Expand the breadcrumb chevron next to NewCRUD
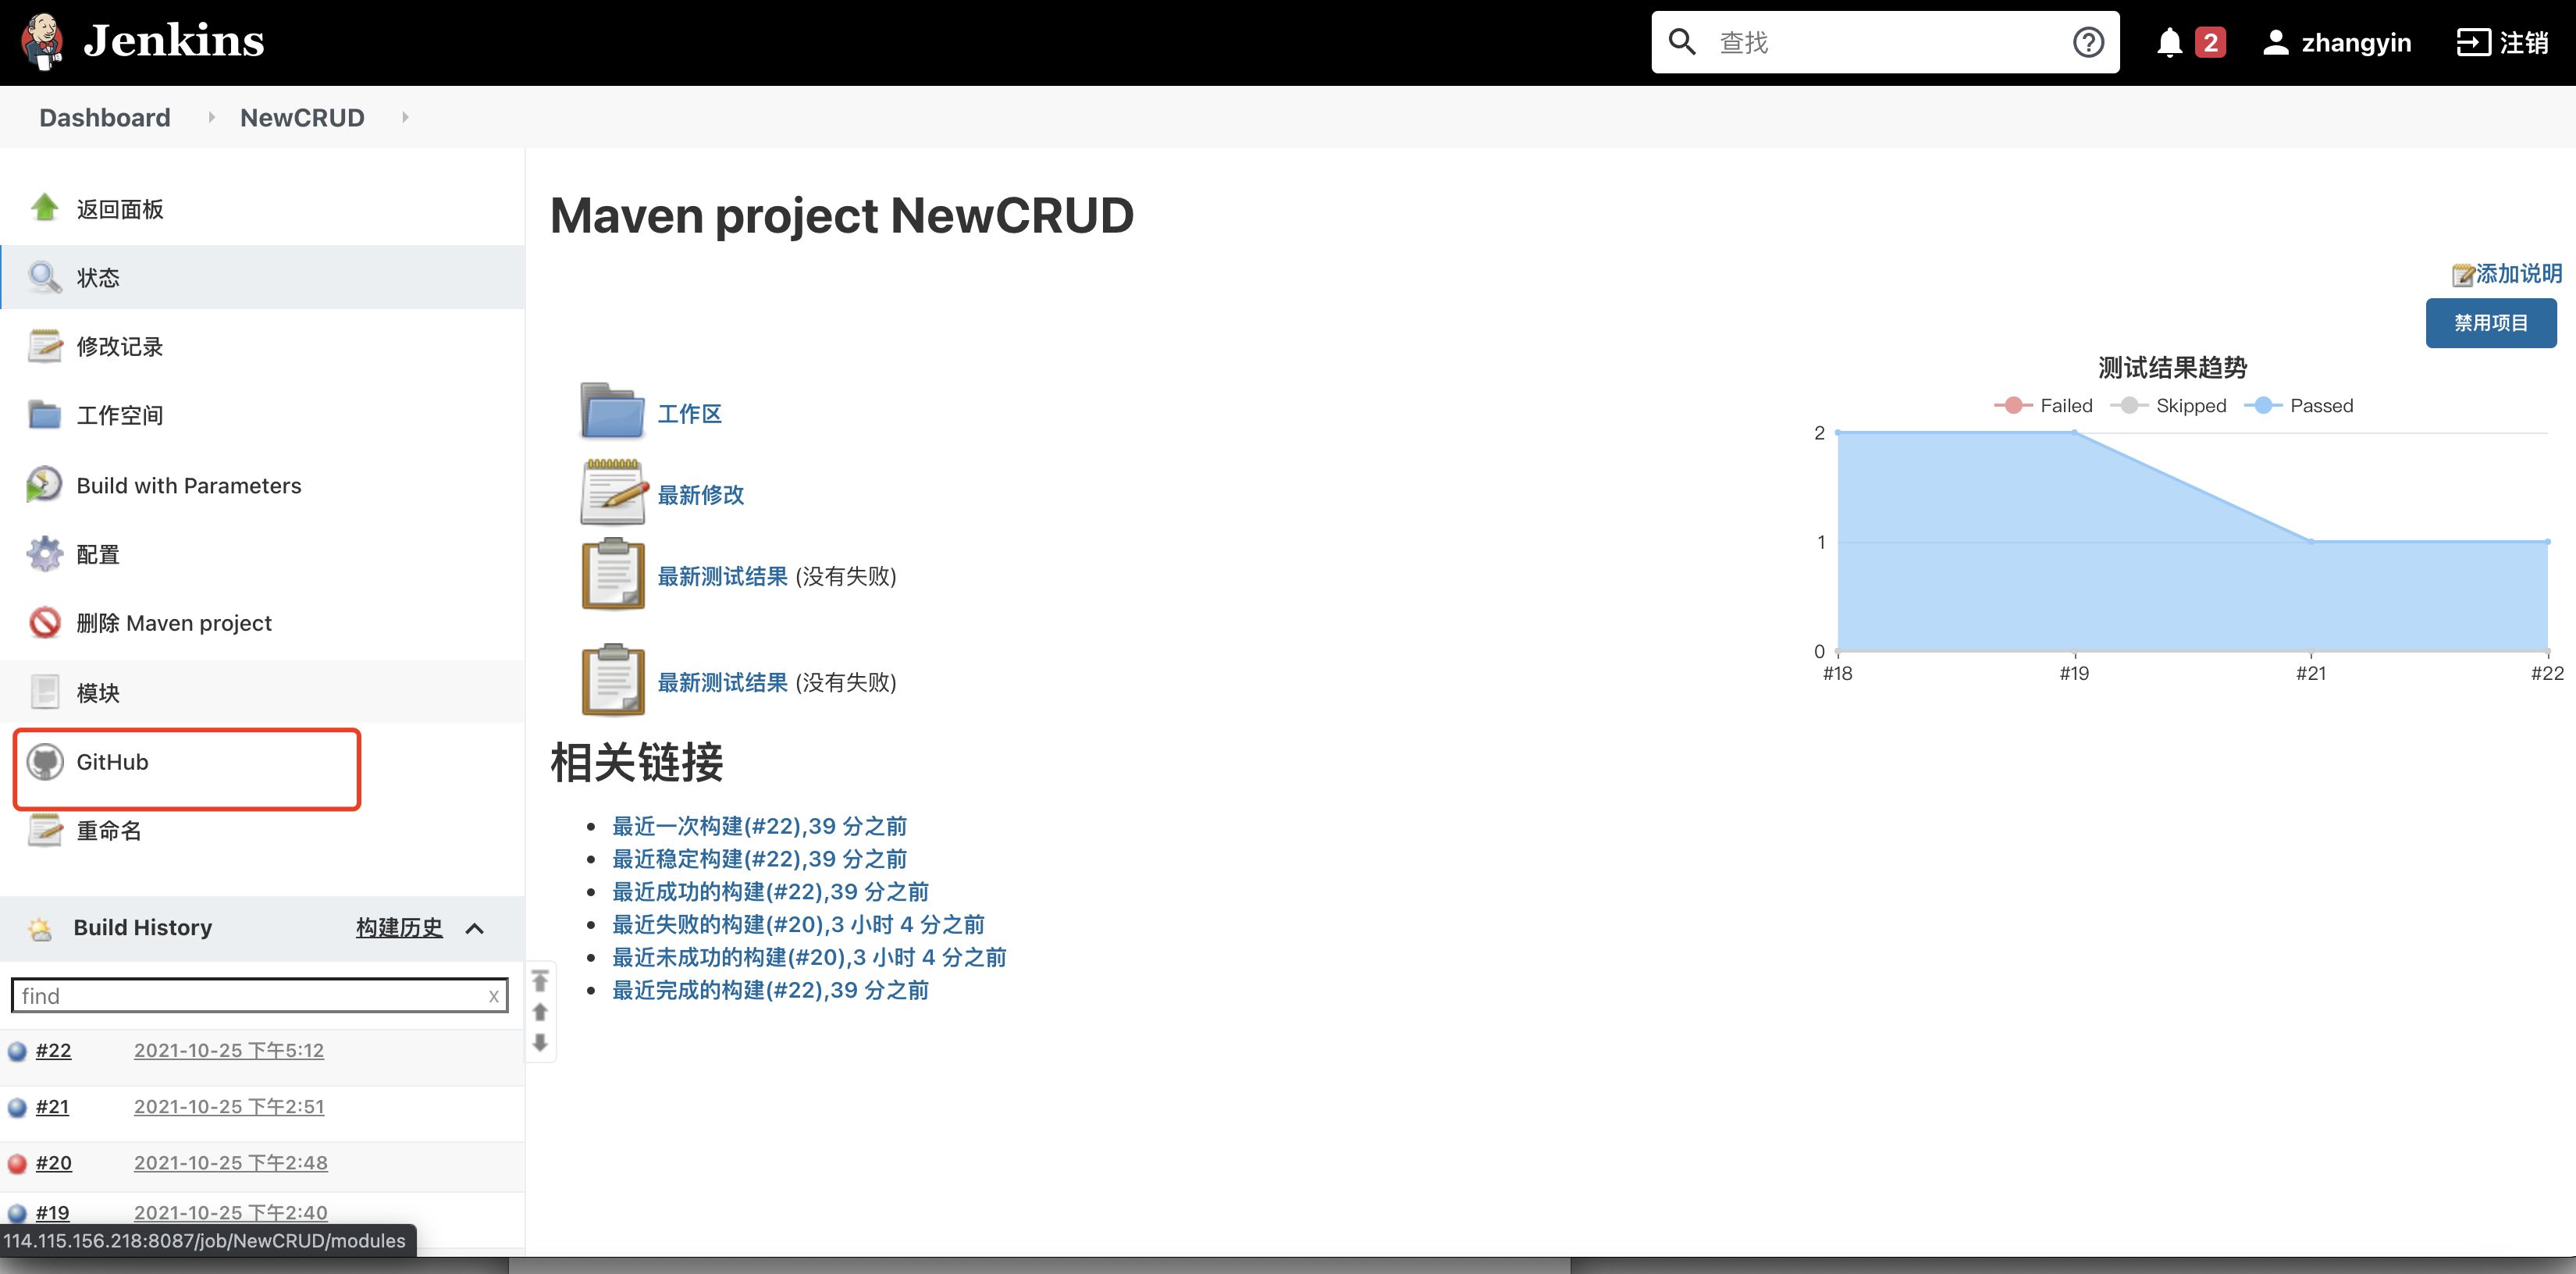 click(405, 117)
